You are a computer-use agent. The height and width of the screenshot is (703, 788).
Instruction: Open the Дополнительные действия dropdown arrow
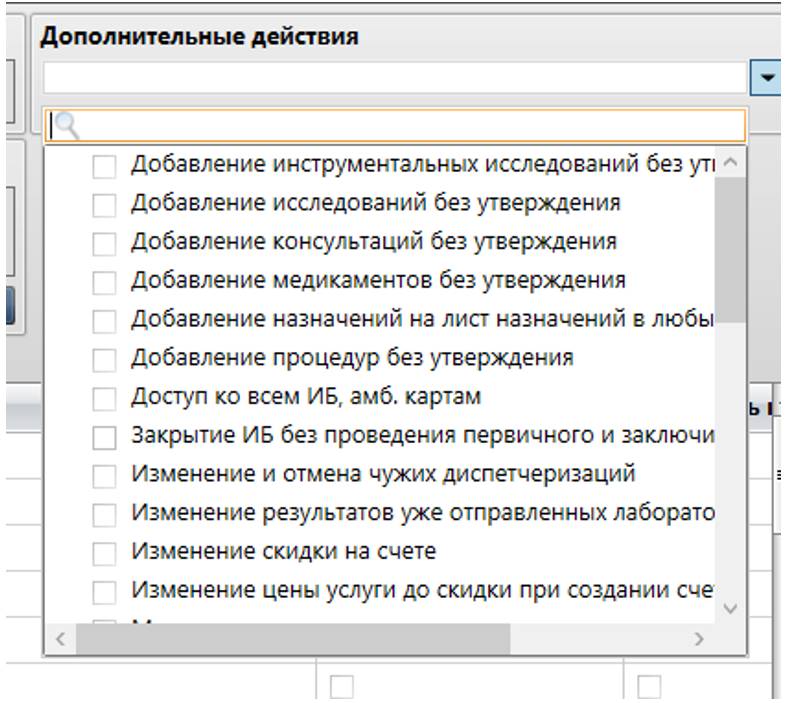tap(765, 78)
